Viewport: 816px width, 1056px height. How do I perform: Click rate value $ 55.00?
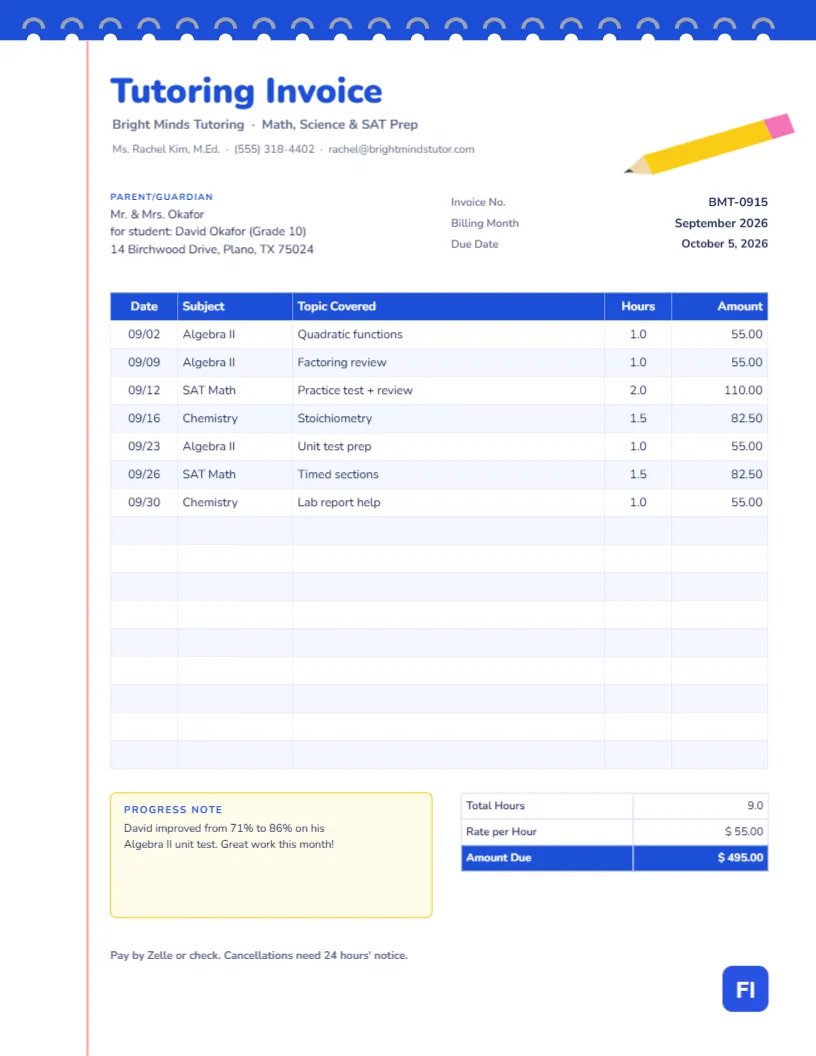point(744,832)
